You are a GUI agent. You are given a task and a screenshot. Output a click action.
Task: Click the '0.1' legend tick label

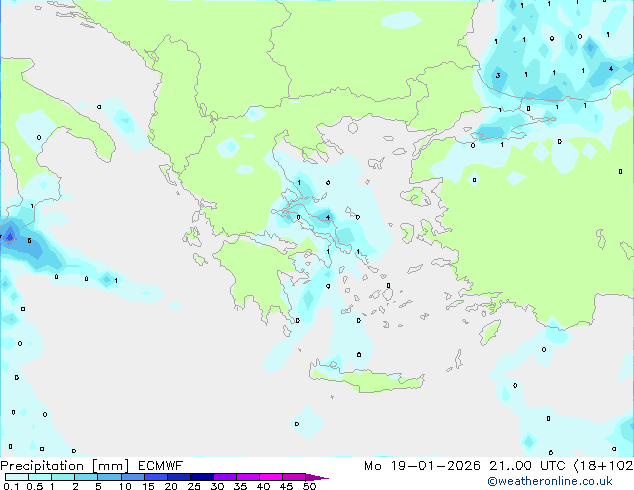point(11,486)
